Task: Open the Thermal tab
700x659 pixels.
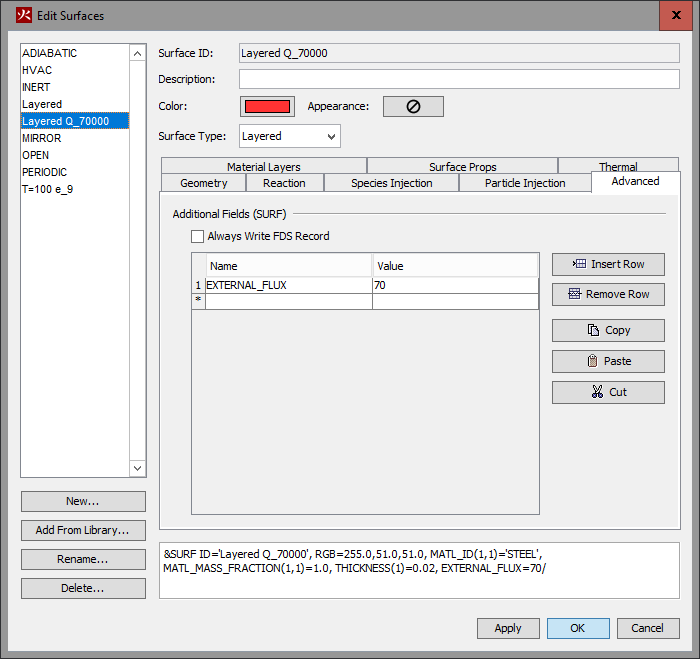Action: pyautogui.click(x=618, y=166)
